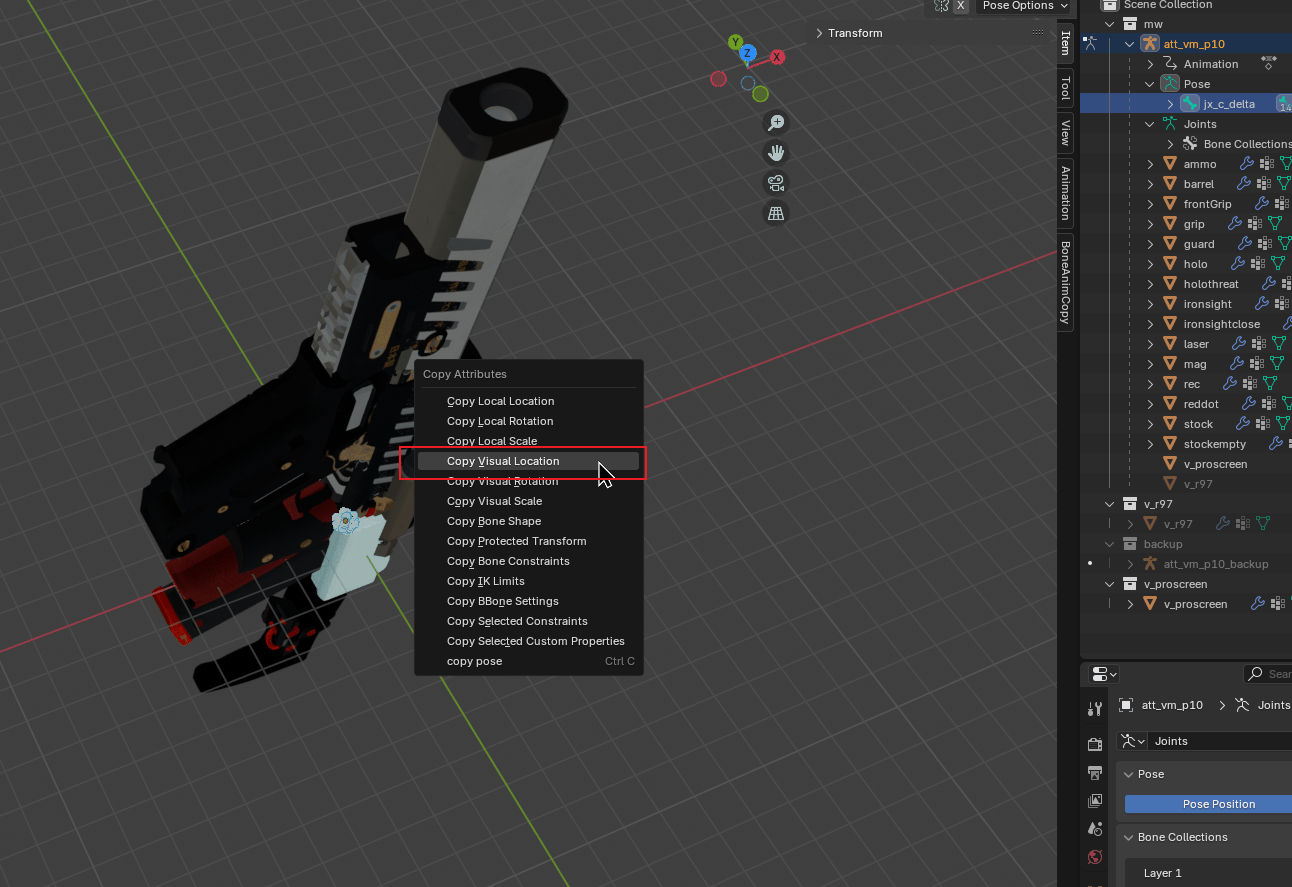
Task: Open the Render properties tab icon
Action: click(1095, 744)
